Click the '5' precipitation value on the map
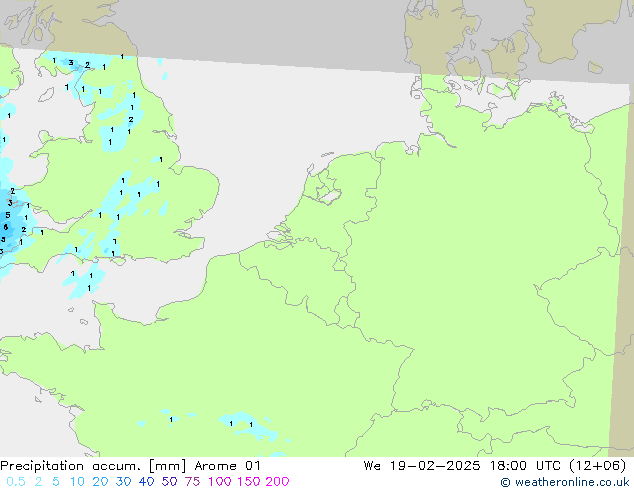Screen dimensions: 634x490 (x=8, y=215)
